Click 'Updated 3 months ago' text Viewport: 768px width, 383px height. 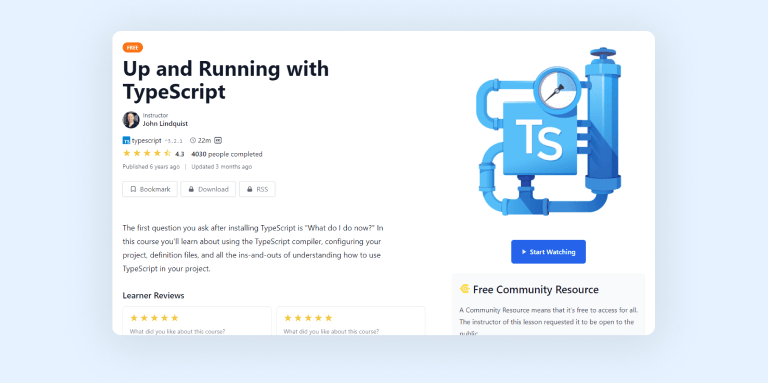[221, 167]
